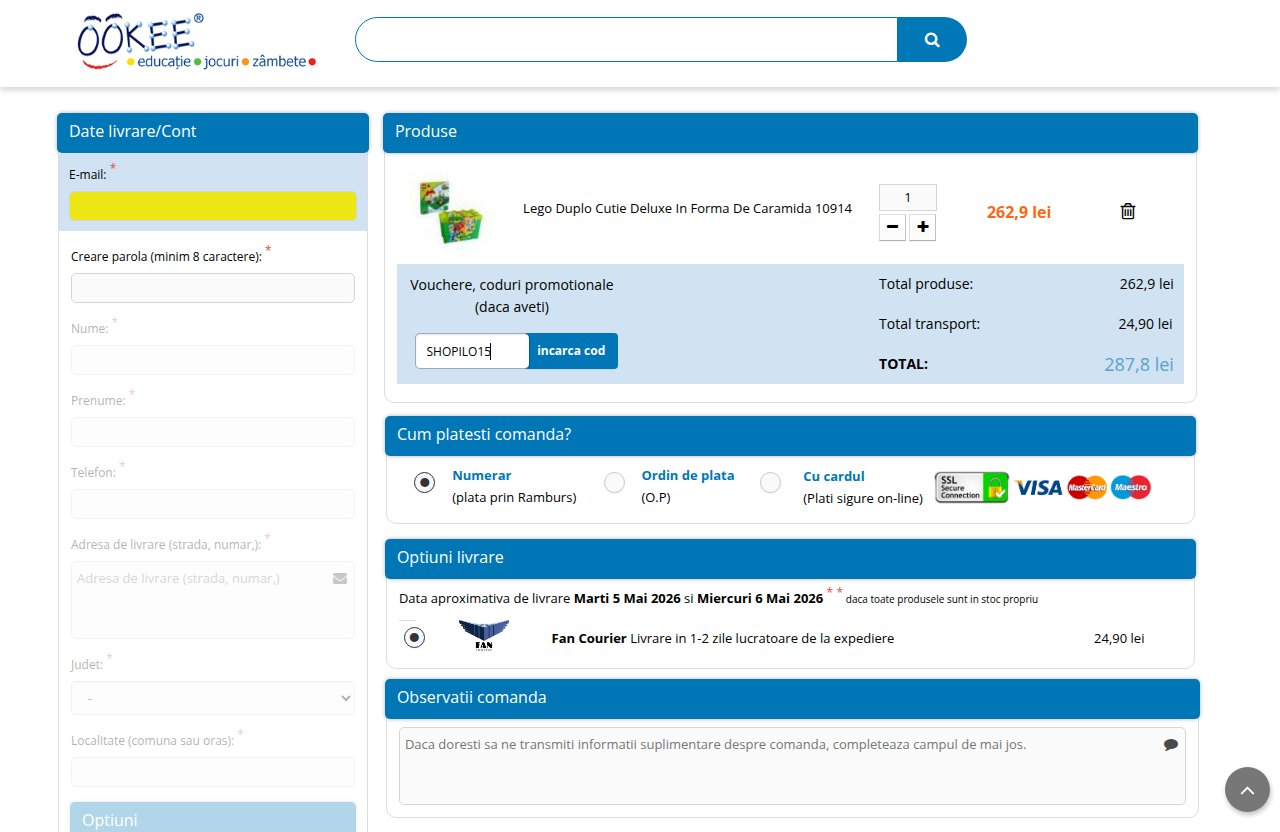
Task: Click the orange 262,9 lei product price
Action: pyautogui.click(x=1018, y=212)
